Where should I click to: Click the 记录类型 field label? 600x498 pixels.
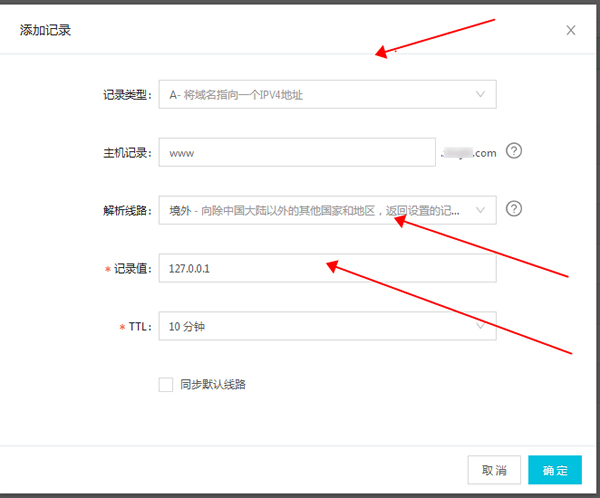point(126,95)
